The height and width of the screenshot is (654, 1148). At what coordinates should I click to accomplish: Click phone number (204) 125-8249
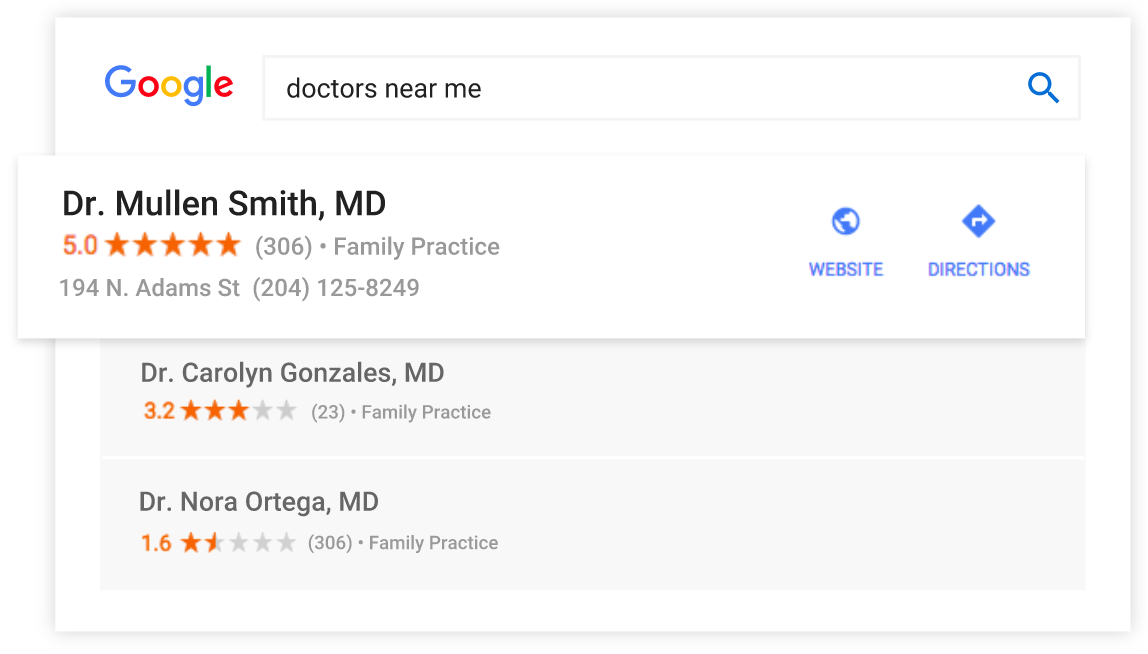(x=336, y=288)
